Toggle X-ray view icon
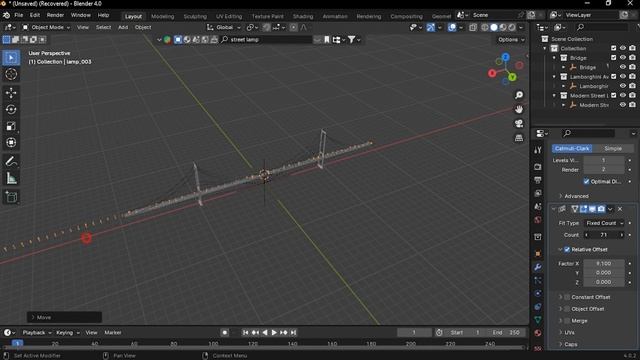 point(473,27)
